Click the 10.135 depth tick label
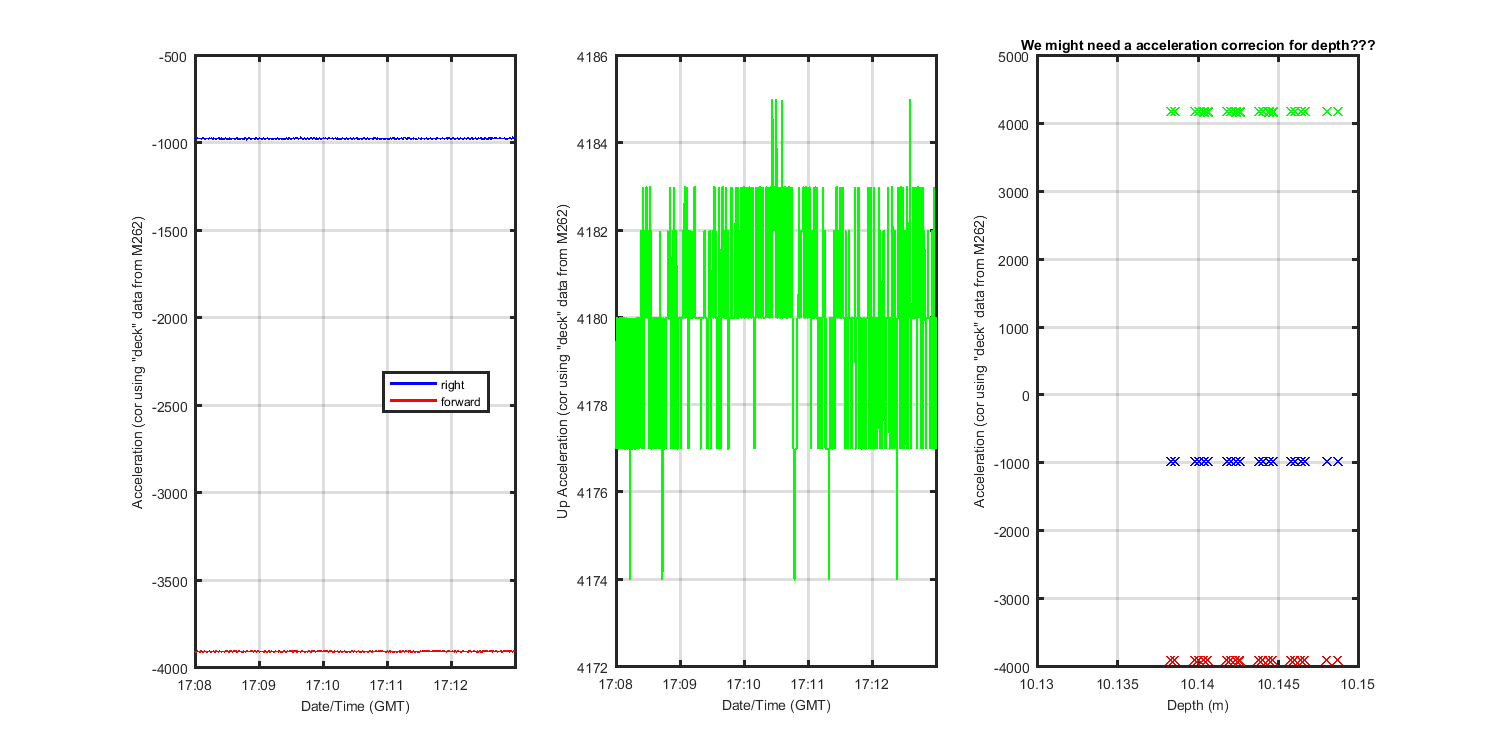The width and height of the screenshot is (1500, 750). (x=1117, y=685)
